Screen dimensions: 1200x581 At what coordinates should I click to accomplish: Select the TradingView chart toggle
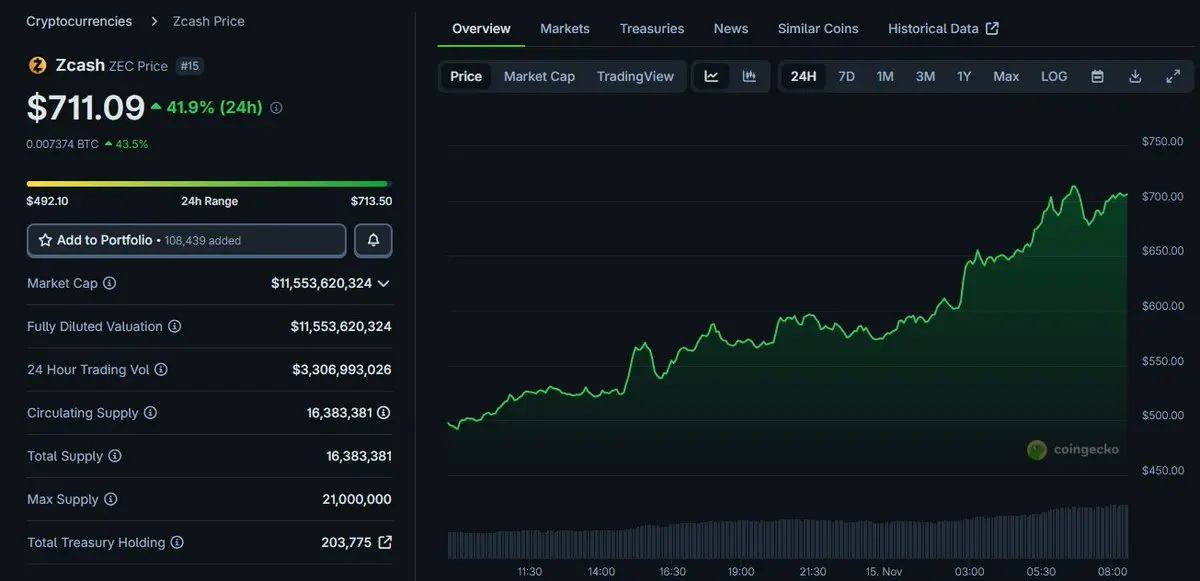point(635,76)
